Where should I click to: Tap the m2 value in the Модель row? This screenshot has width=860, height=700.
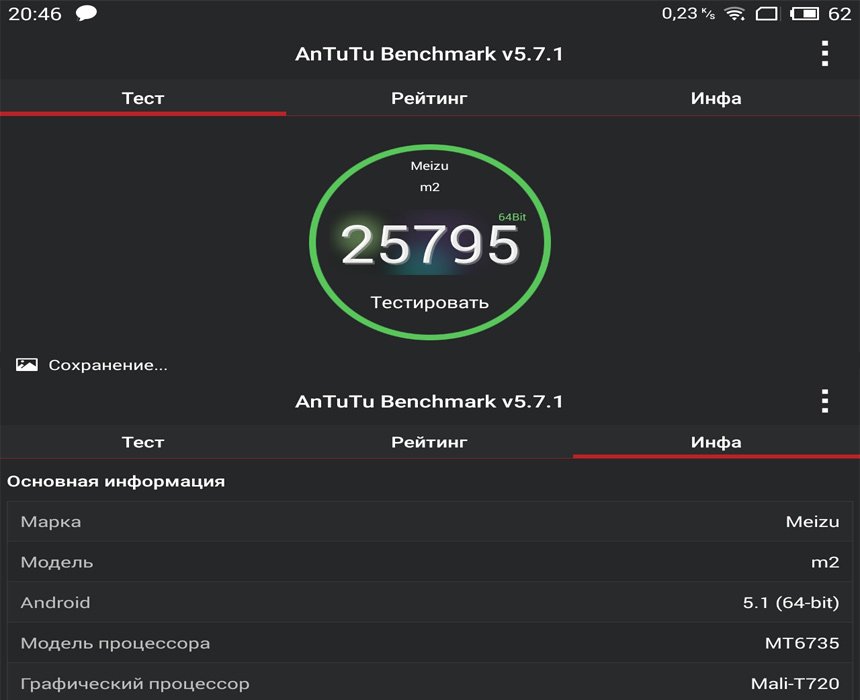click(825, 562)
